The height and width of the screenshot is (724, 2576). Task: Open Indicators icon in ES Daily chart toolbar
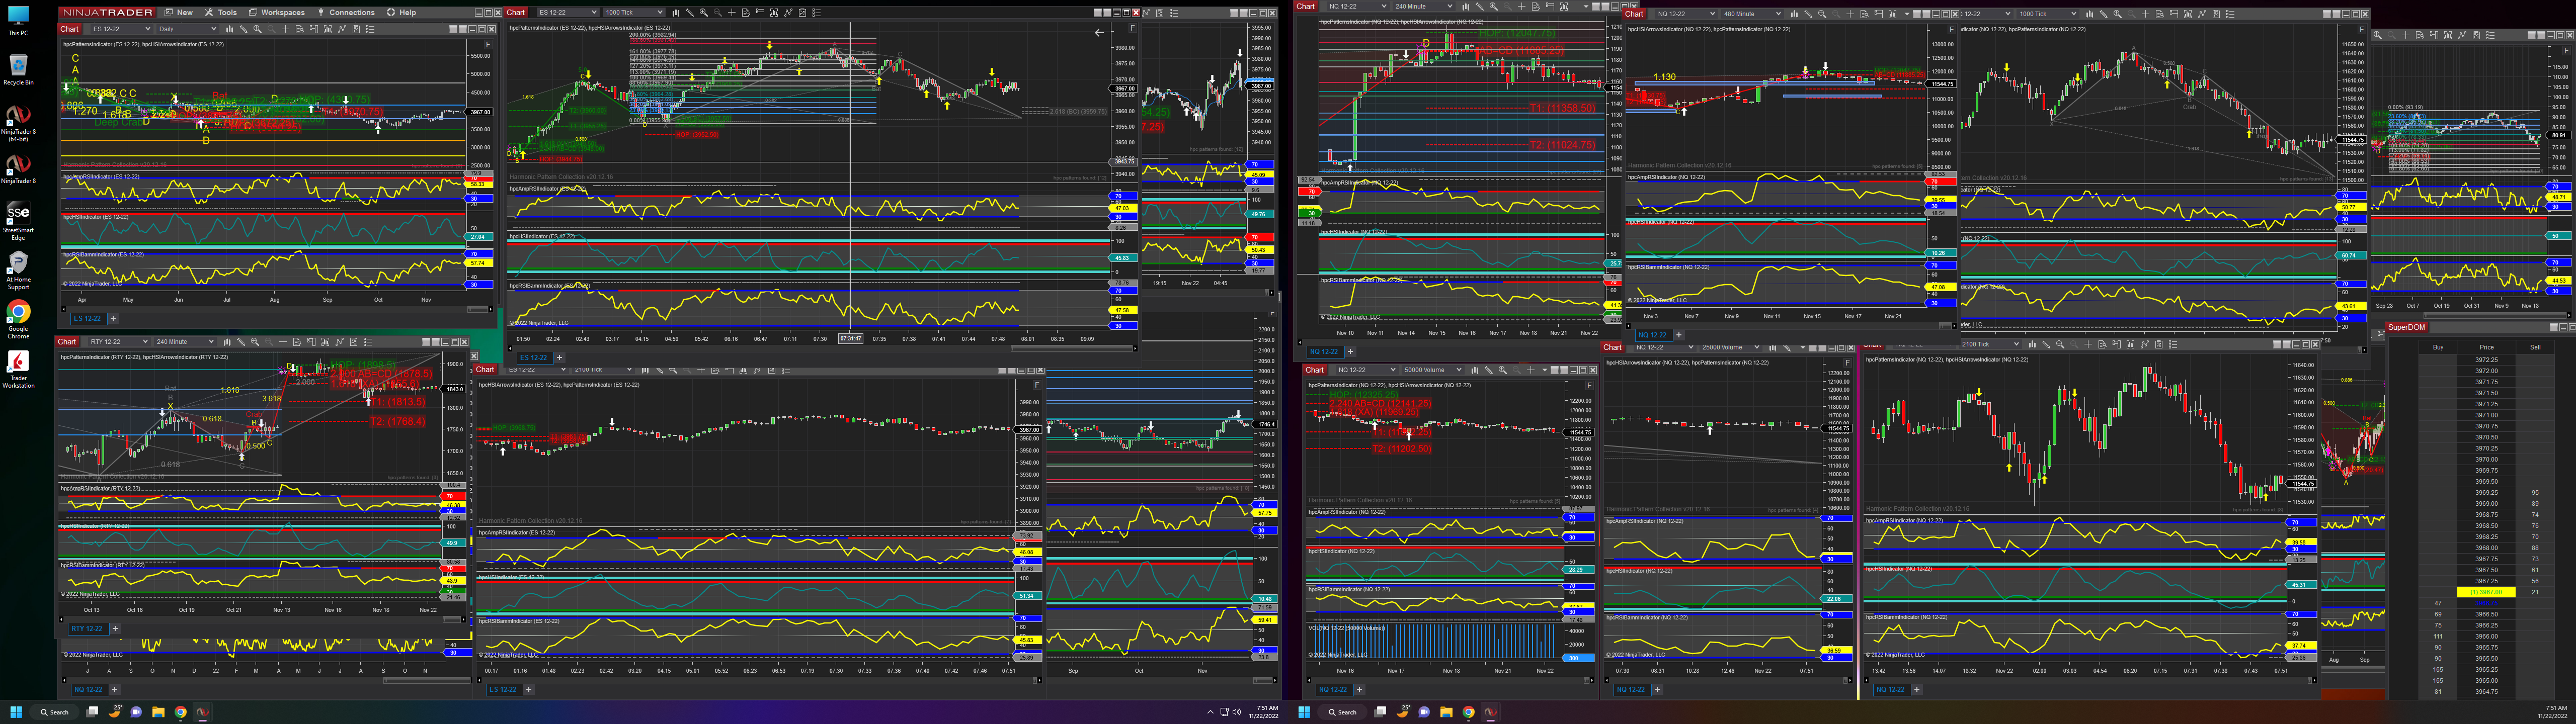[328, 29]
